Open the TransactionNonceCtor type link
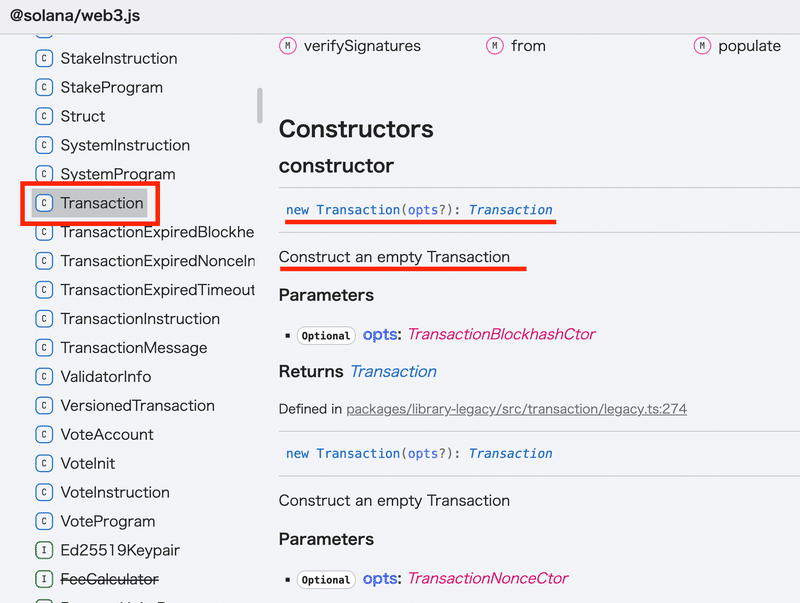The image size is (800, 603). 487,578
